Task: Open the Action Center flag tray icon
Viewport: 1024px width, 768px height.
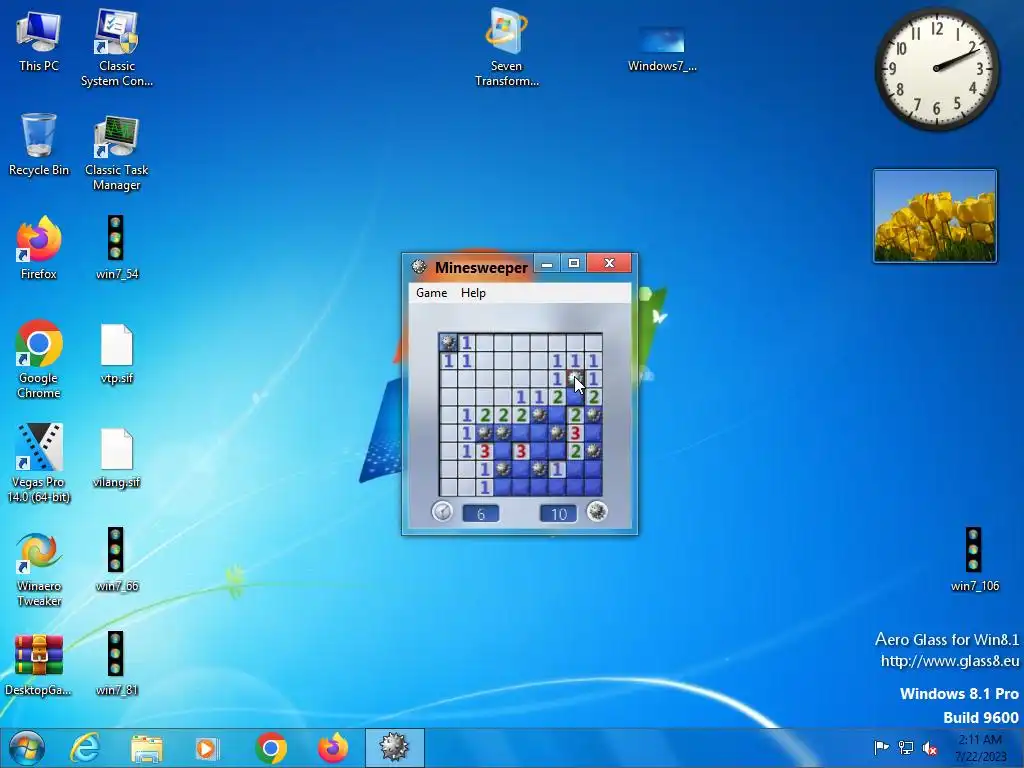Action: click(x=881, y=747)
